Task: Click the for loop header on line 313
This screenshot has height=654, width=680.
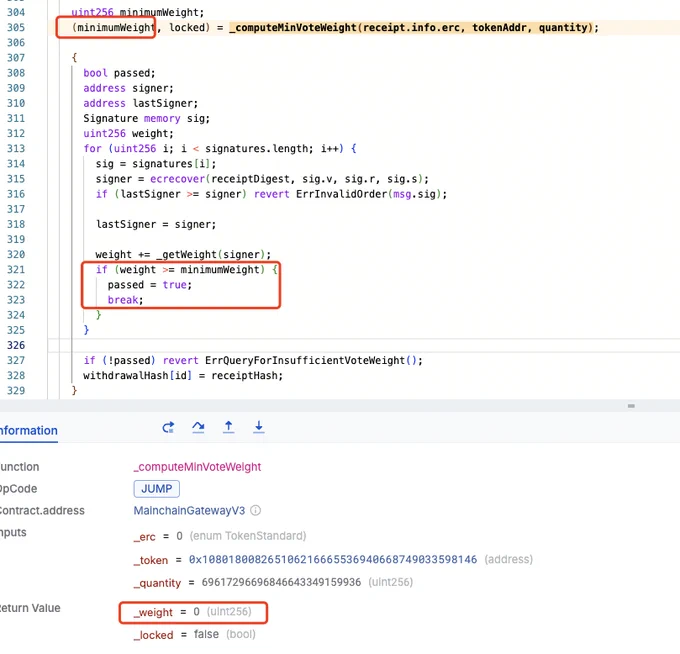Action: (x=220, y=148)
